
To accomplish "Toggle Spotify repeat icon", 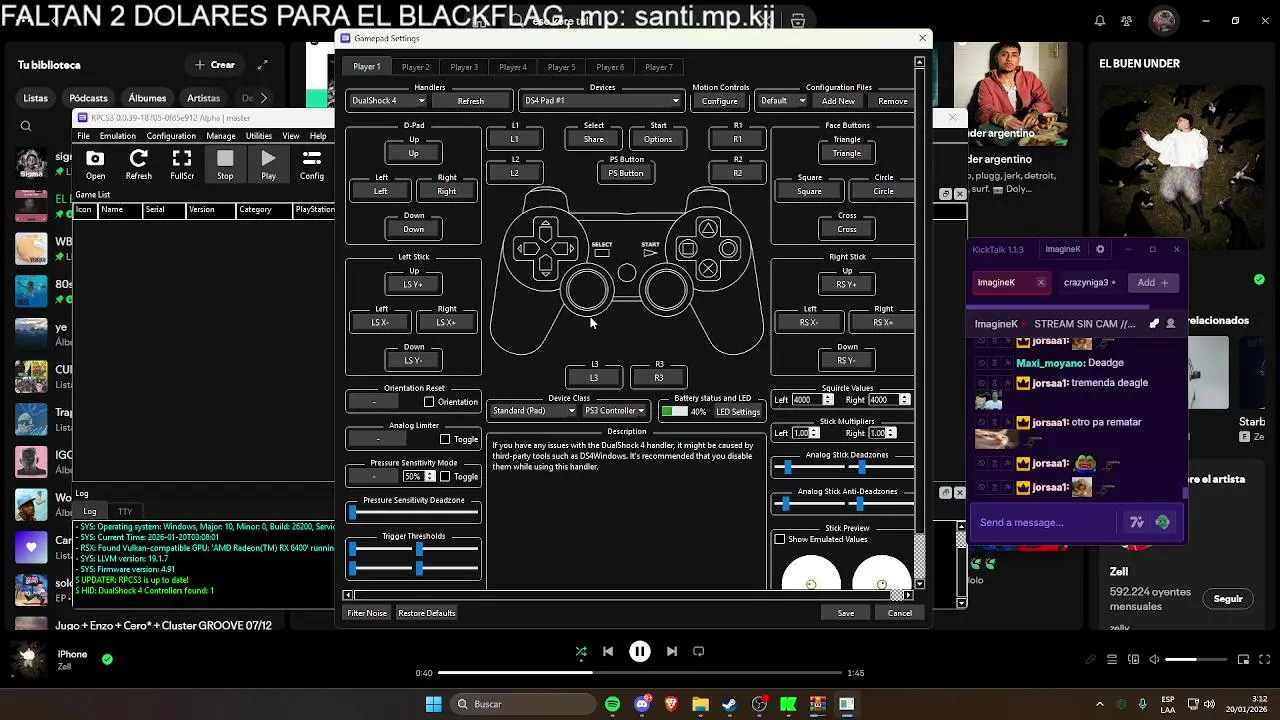I will 699,651.
